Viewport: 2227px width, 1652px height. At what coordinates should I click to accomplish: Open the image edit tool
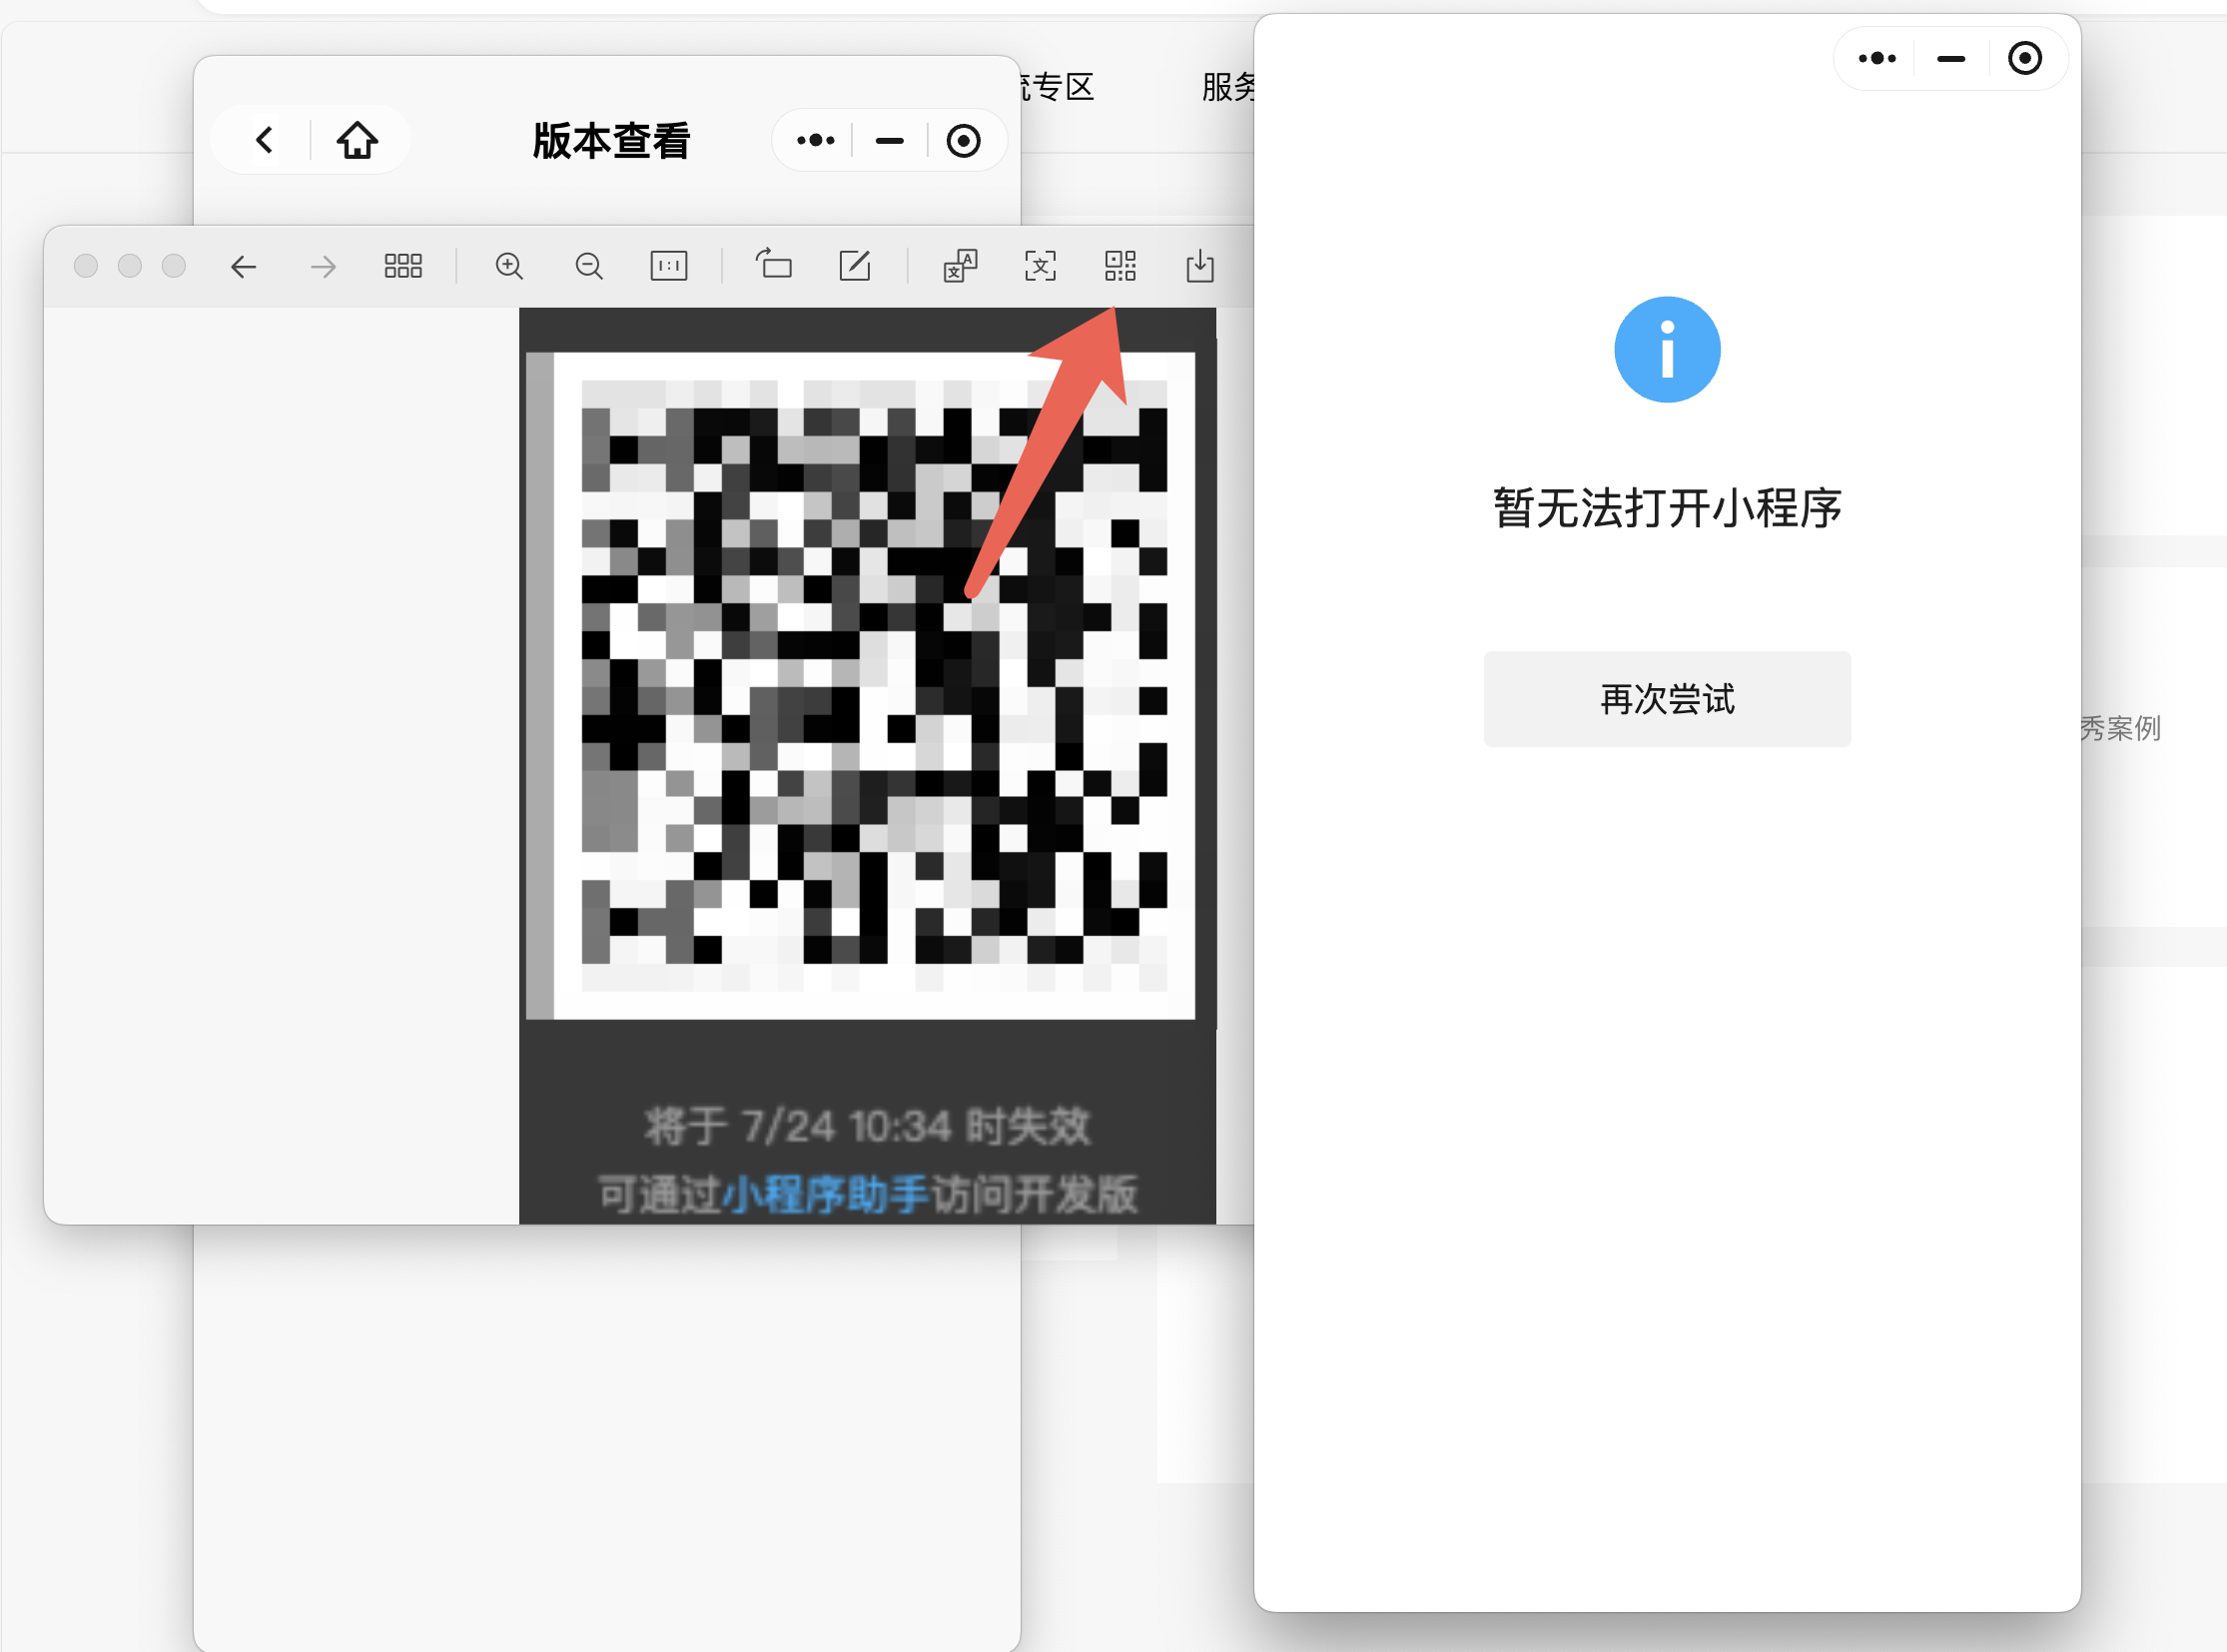(854, 266)
